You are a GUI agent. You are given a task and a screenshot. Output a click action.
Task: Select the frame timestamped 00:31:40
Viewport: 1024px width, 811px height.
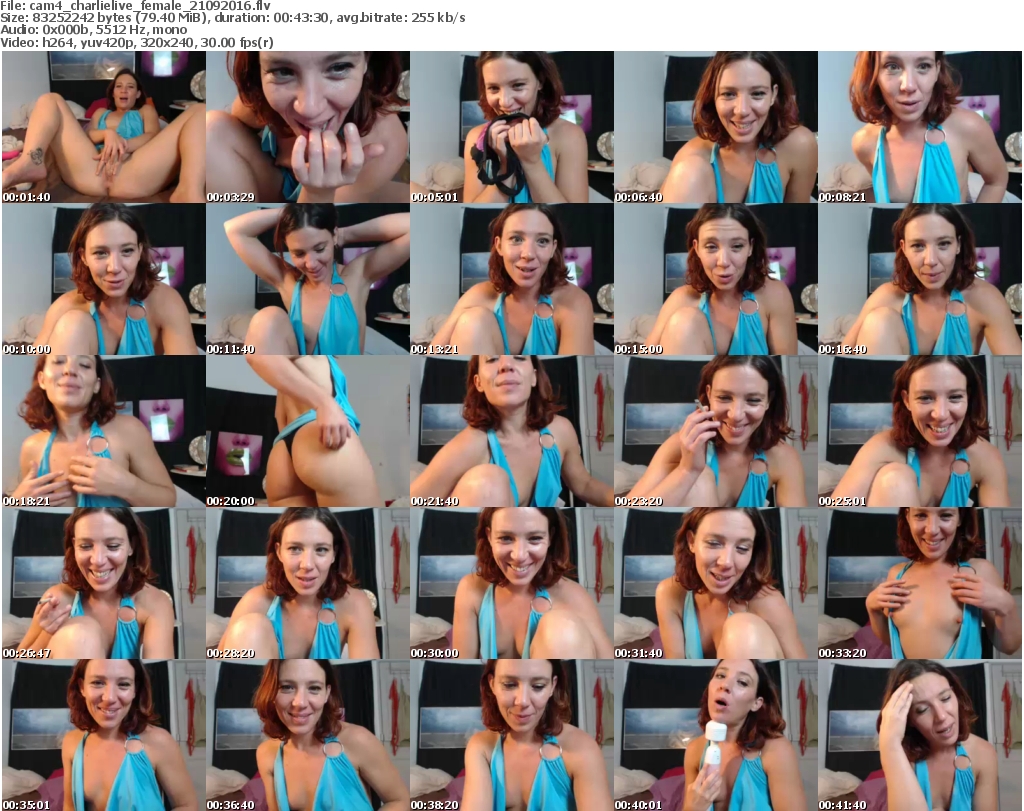[715, 583]
